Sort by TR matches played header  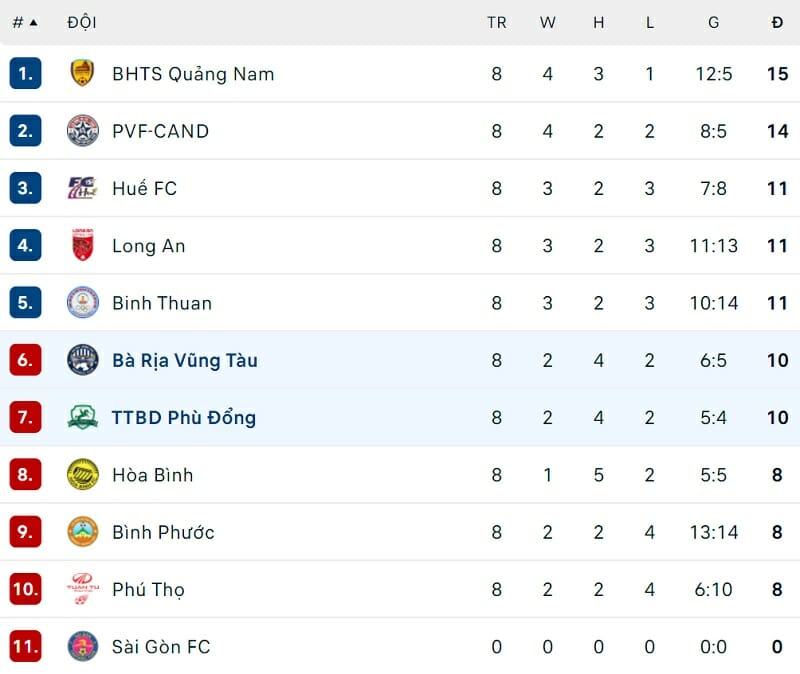pos(497,22)
